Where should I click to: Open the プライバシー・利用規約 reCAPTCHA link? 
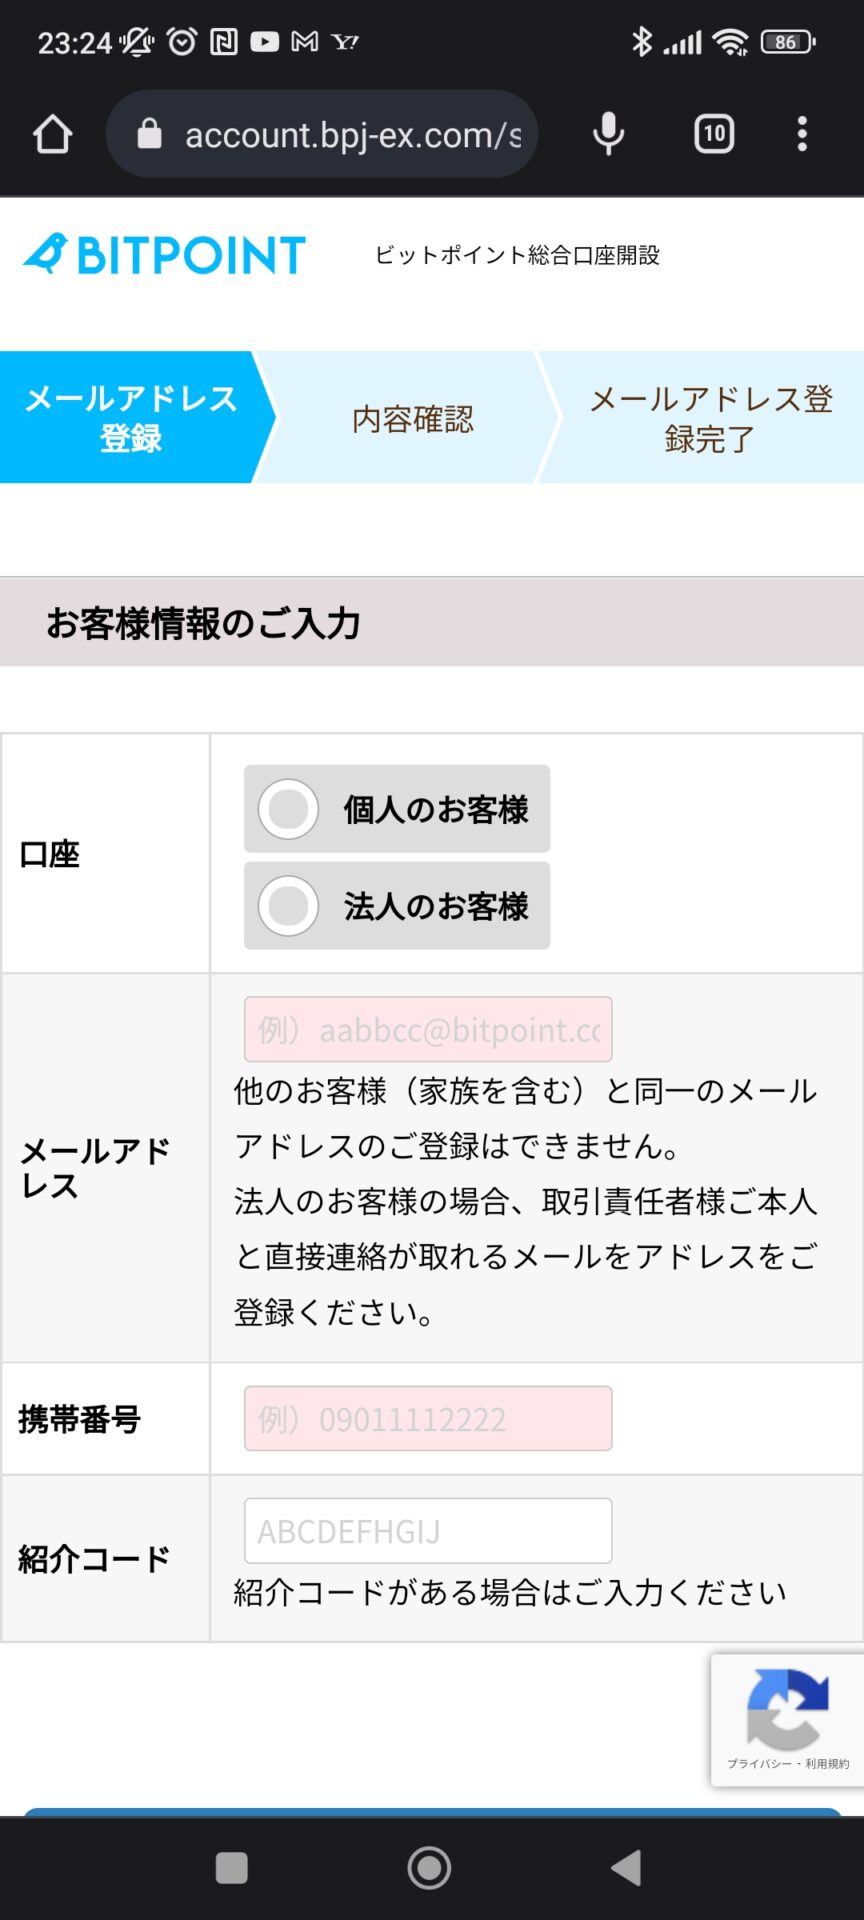pos(788,1764)
